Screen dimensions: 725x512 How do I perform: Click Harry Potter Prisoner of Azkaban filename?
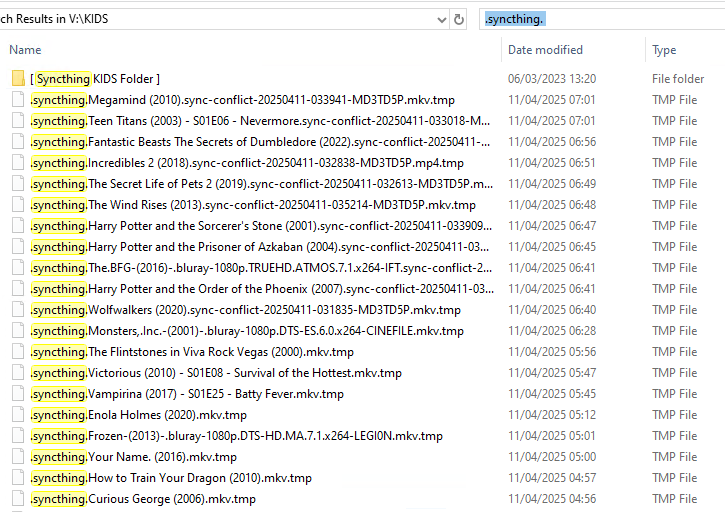[x=260, y=247]
